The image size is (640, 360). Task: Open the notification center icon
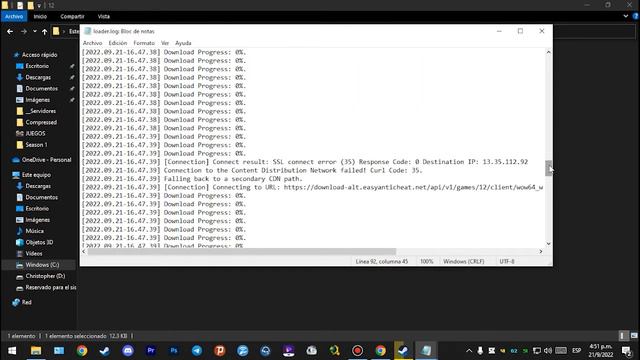[x=627, y=351]
